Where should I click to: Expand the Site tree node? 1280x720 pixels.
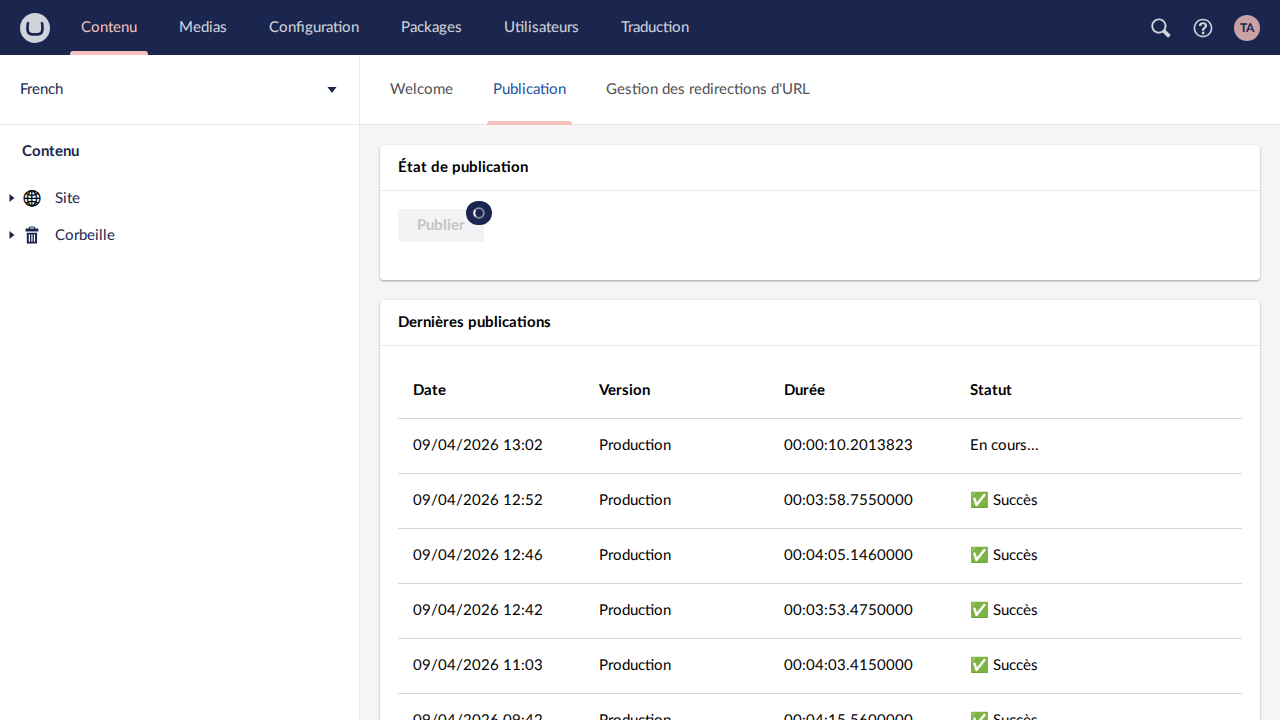point(11,198)
